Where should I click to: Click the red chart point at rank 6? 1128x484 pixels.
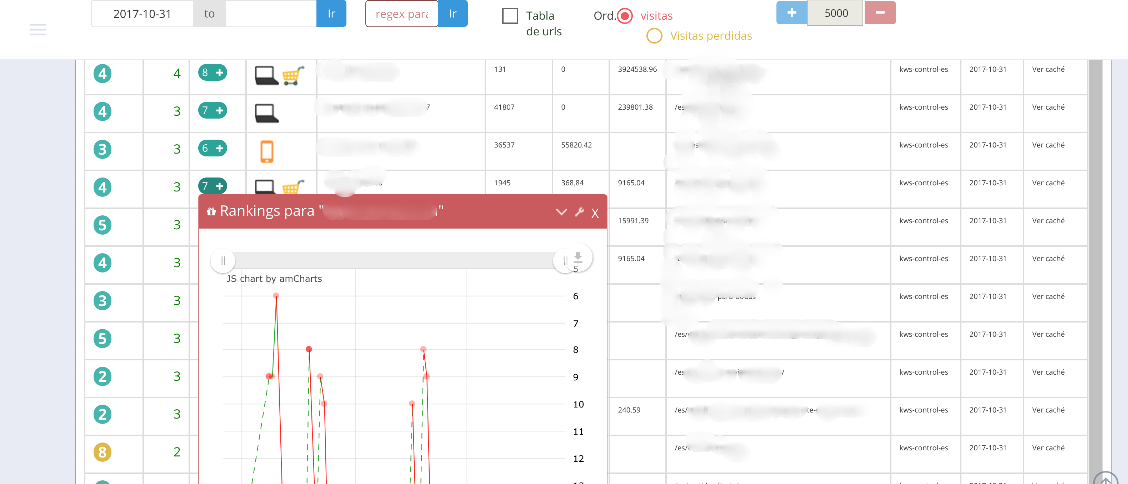point(276,296)
